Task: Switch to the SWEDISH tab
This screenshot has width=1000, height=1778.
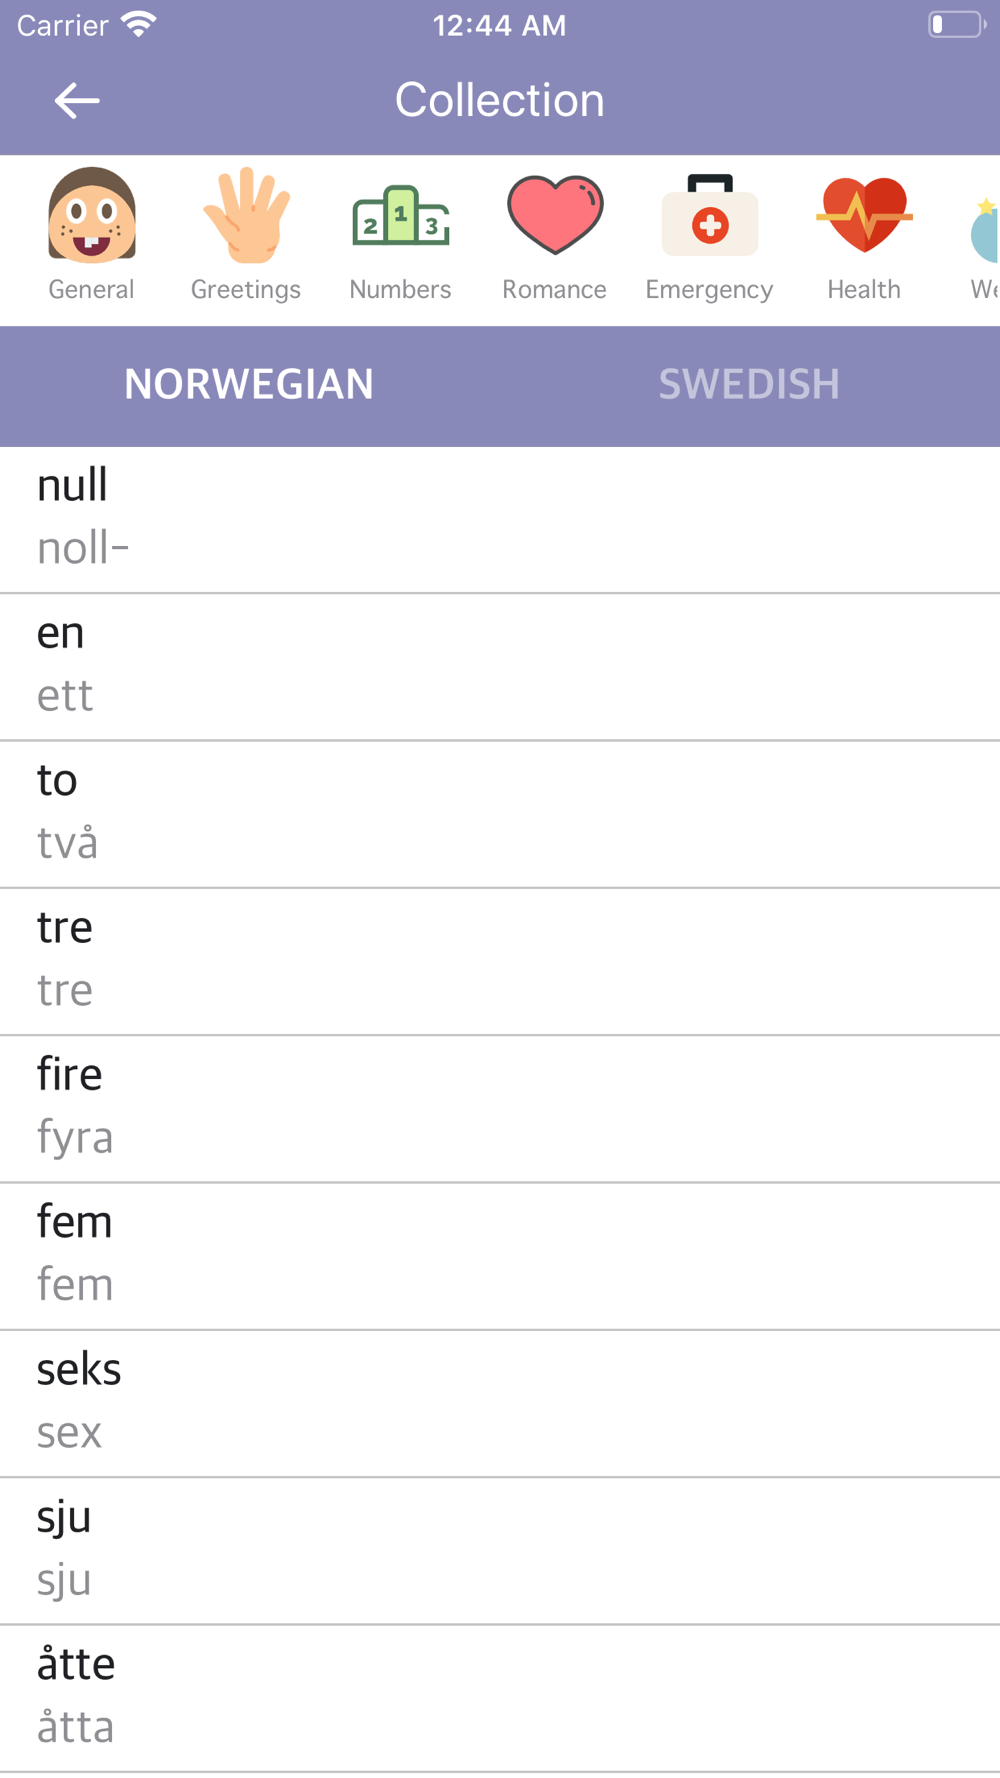Action: click(x=749, y=385)
